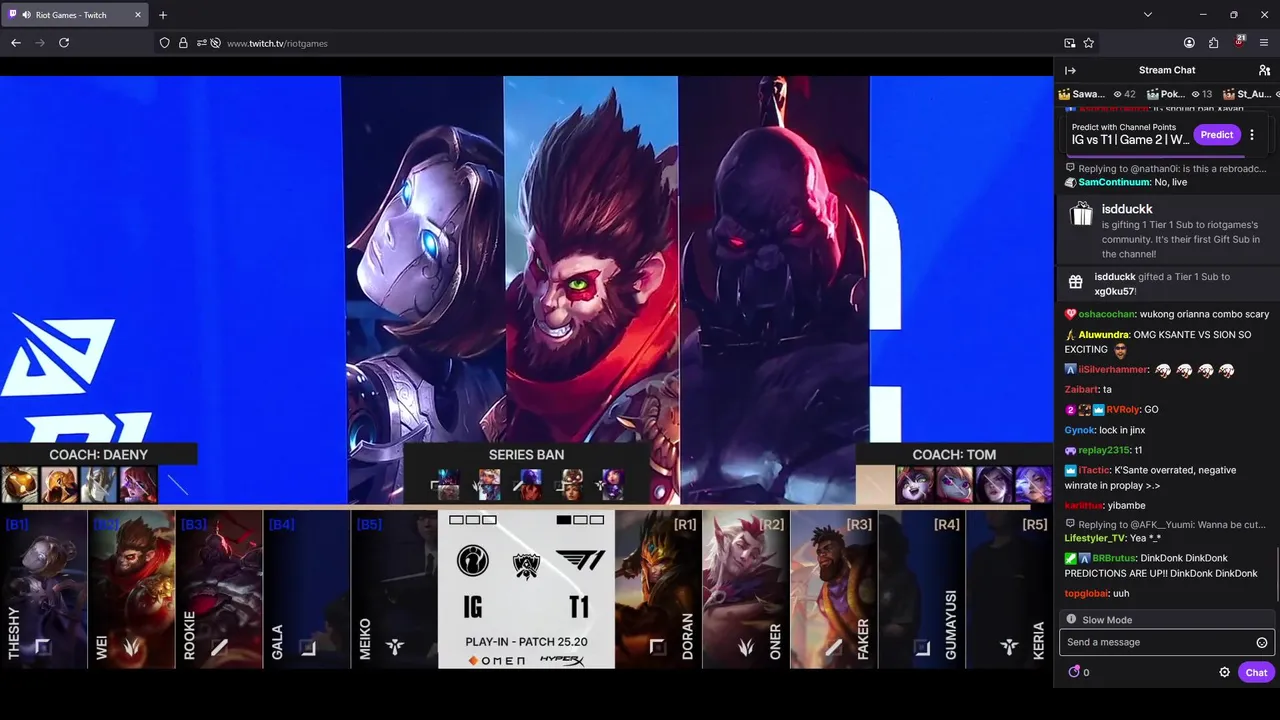Open the channel points balance icon
This screenshot has width=1280, height=720.
[x=1074, y=672]
